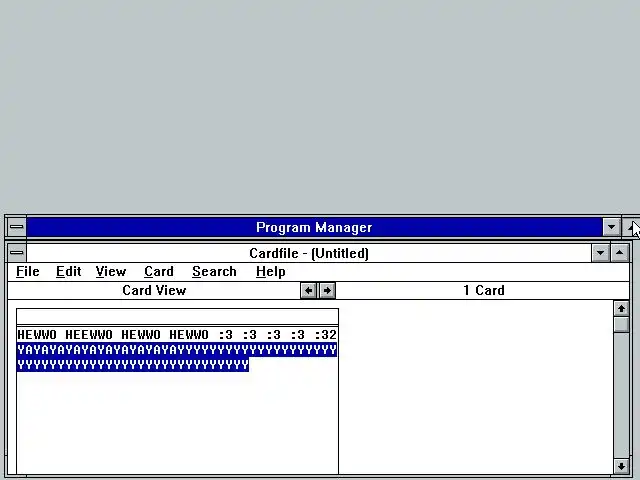
Task: Go to next card with right arrow
Action: pyautogui.click(x=327, y=291)
